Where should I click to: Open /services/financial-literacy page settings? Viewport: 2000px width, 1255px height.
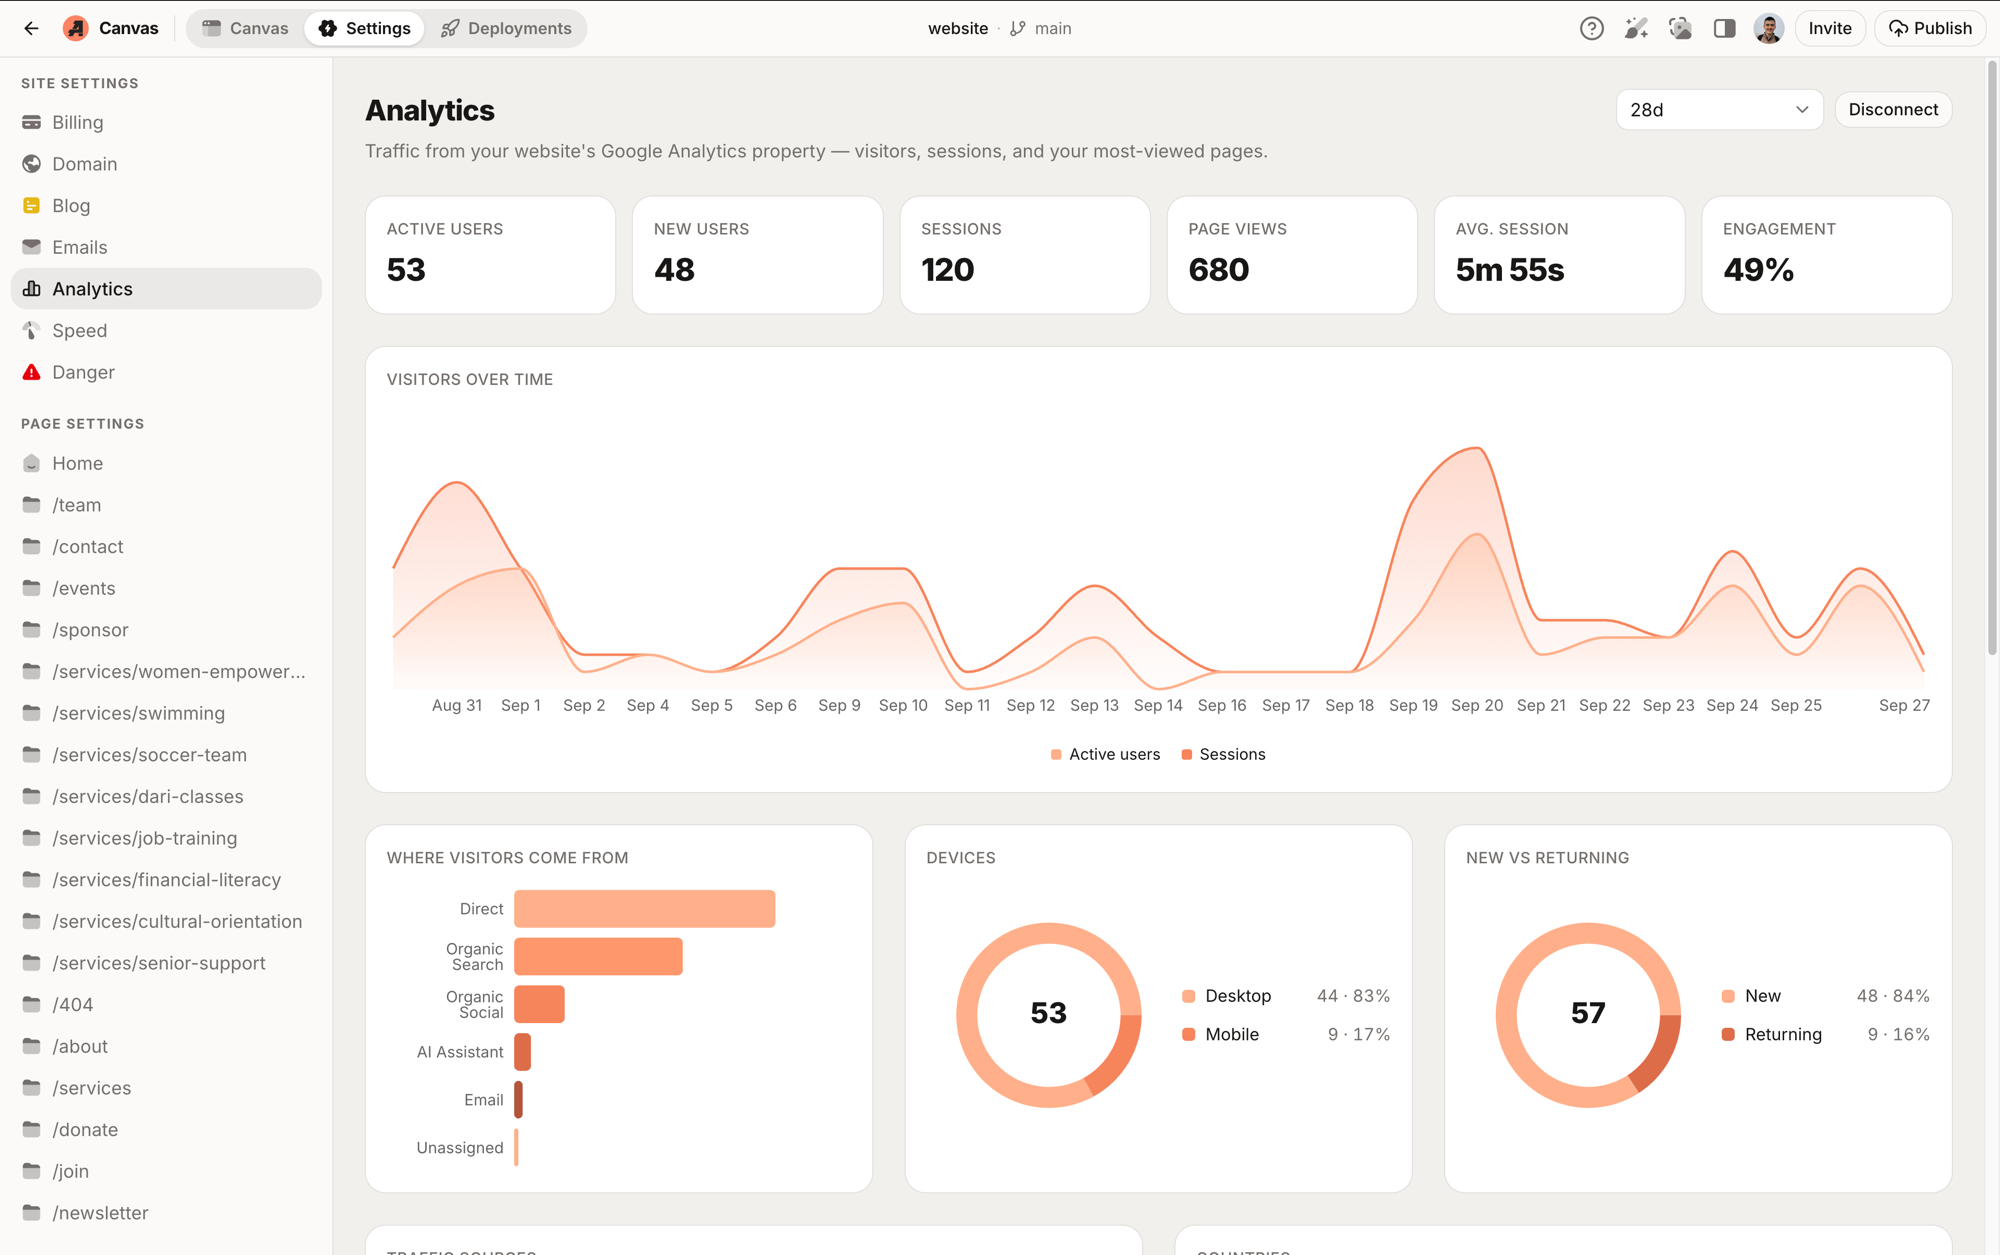coord(166,880)
